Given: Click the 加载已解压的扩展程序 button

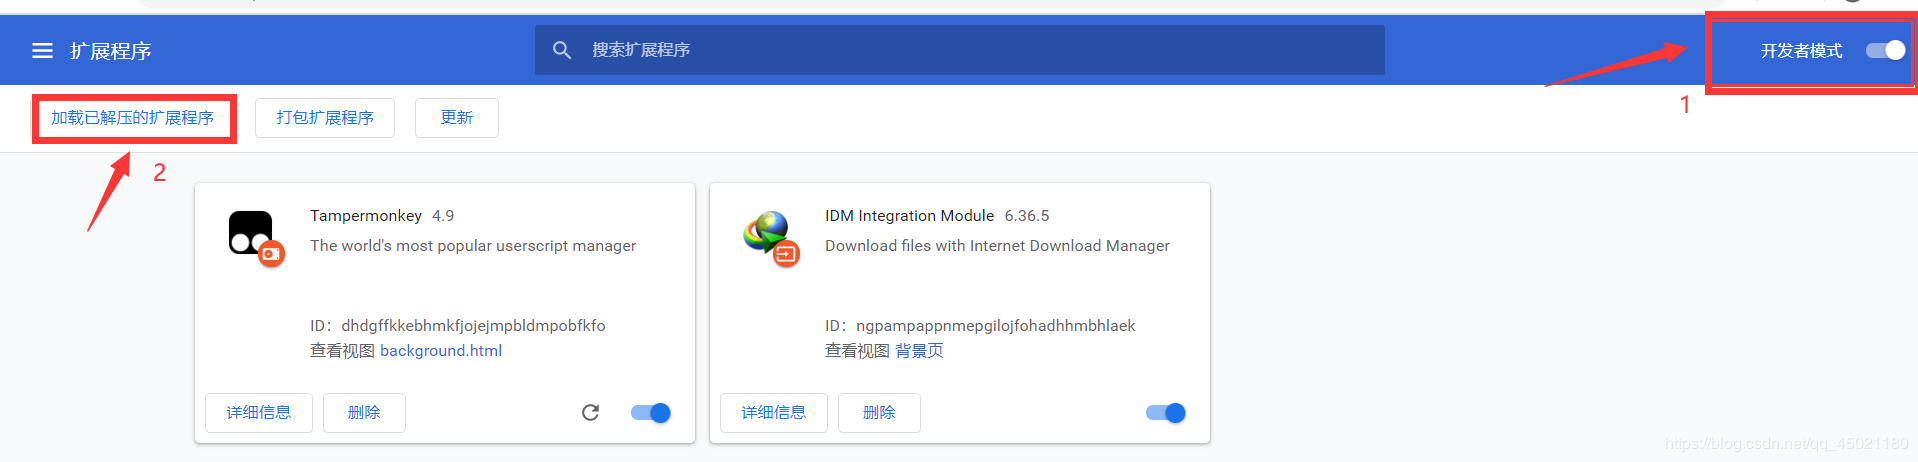Looking at the screenshot, I should coord(133,118).
